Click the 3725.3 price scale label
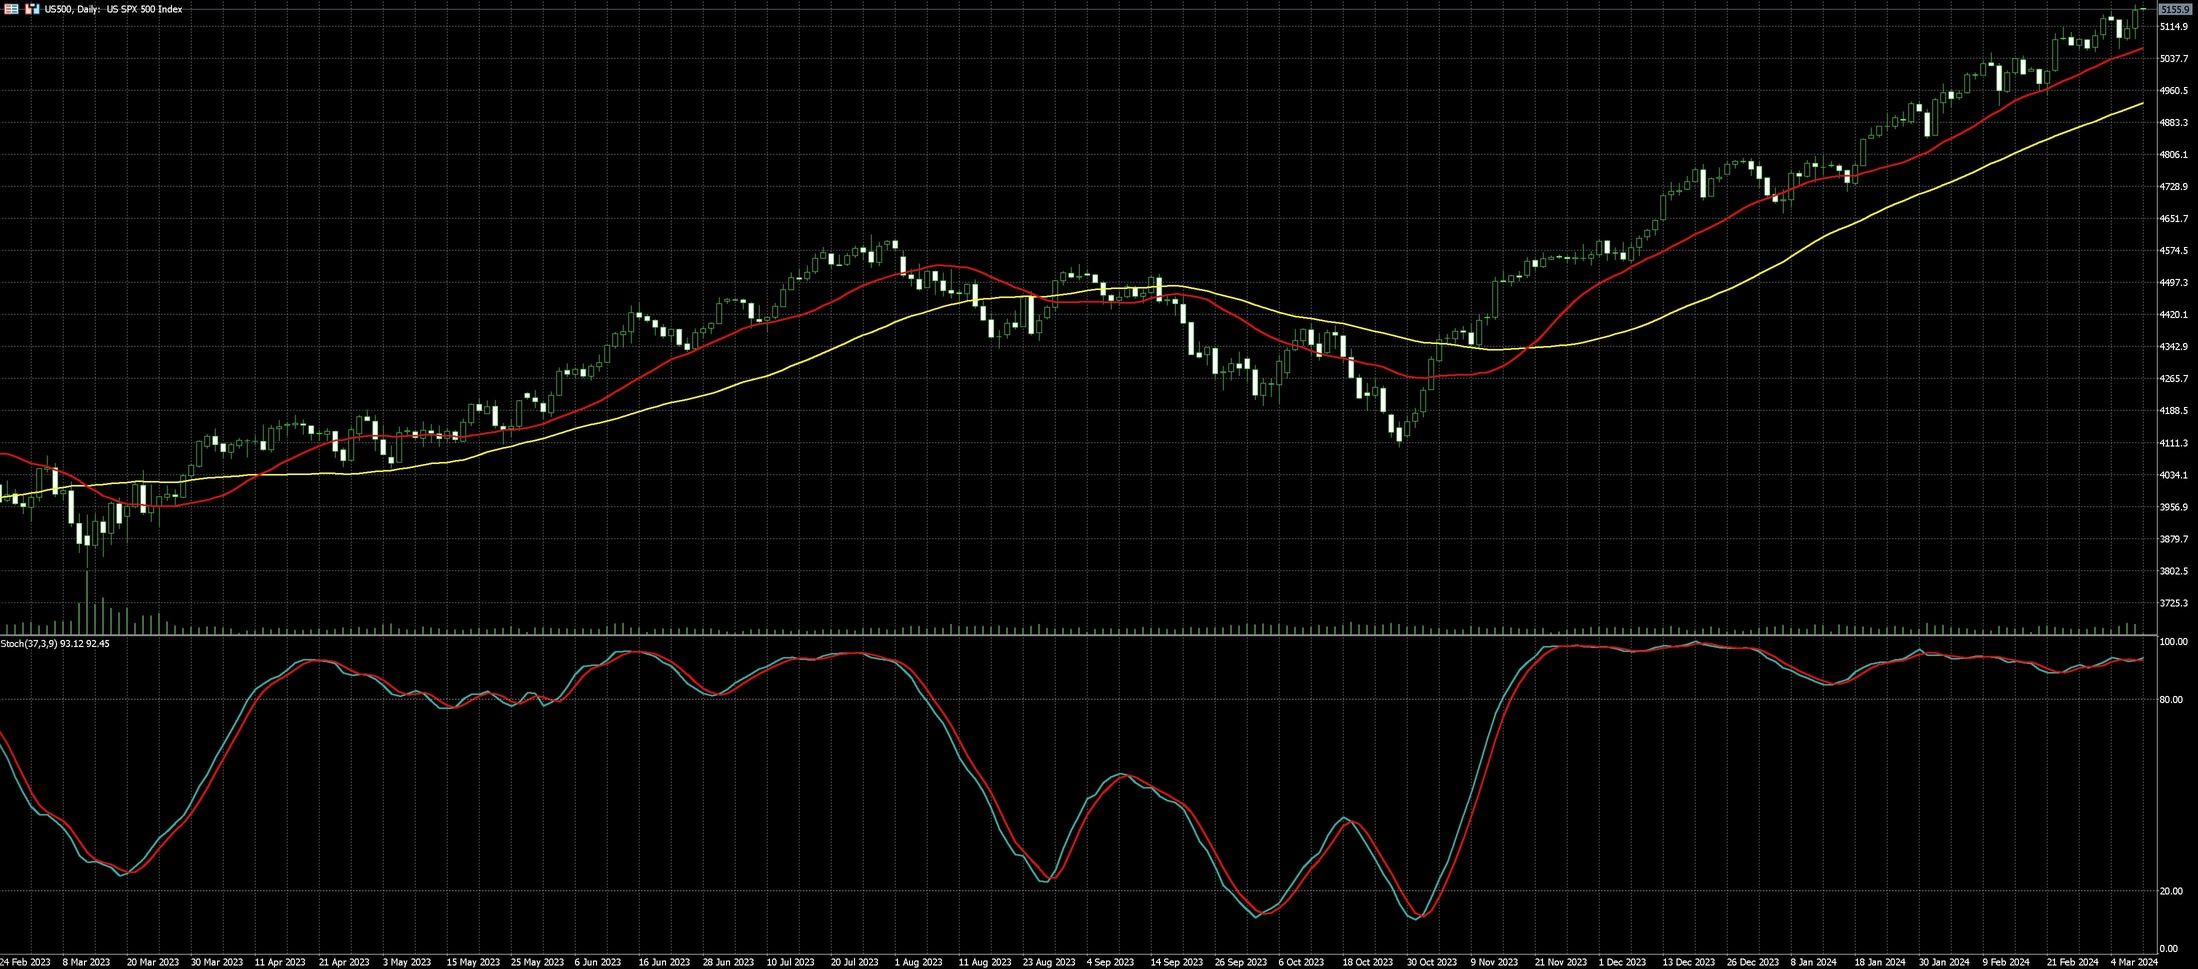The height and width of the screenshot is (969, 2198). [2174, 604]
